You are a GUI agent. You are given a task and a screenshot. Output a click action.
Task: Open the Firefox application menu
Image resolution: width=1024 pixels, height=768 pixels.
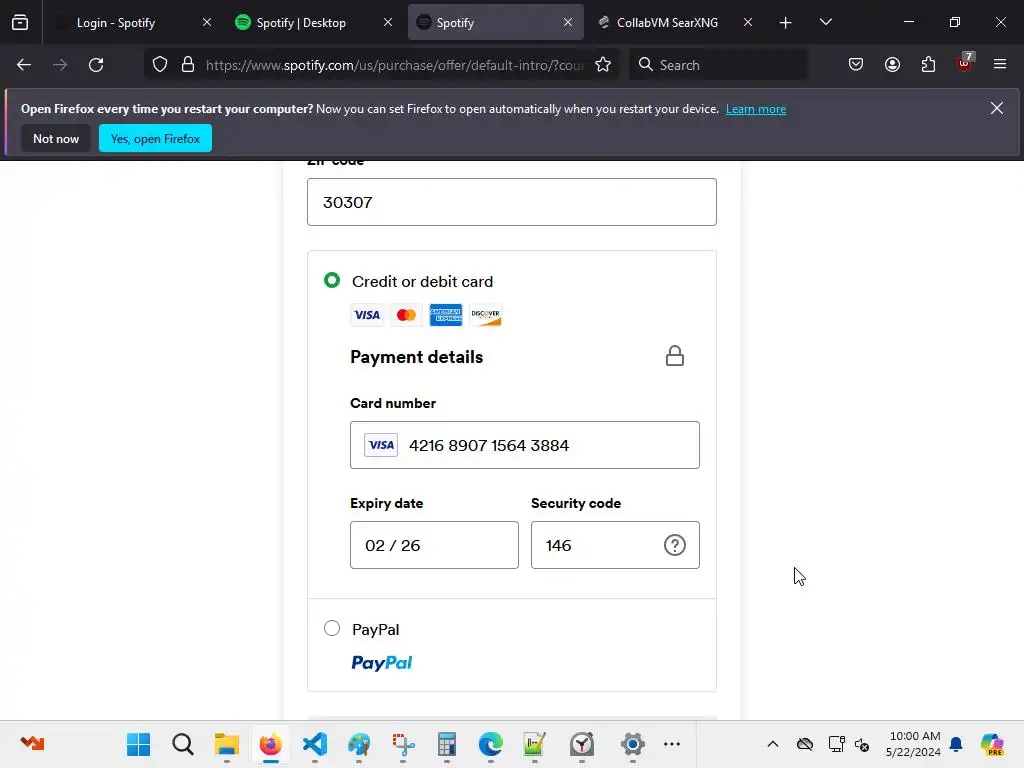[1000, 65]
